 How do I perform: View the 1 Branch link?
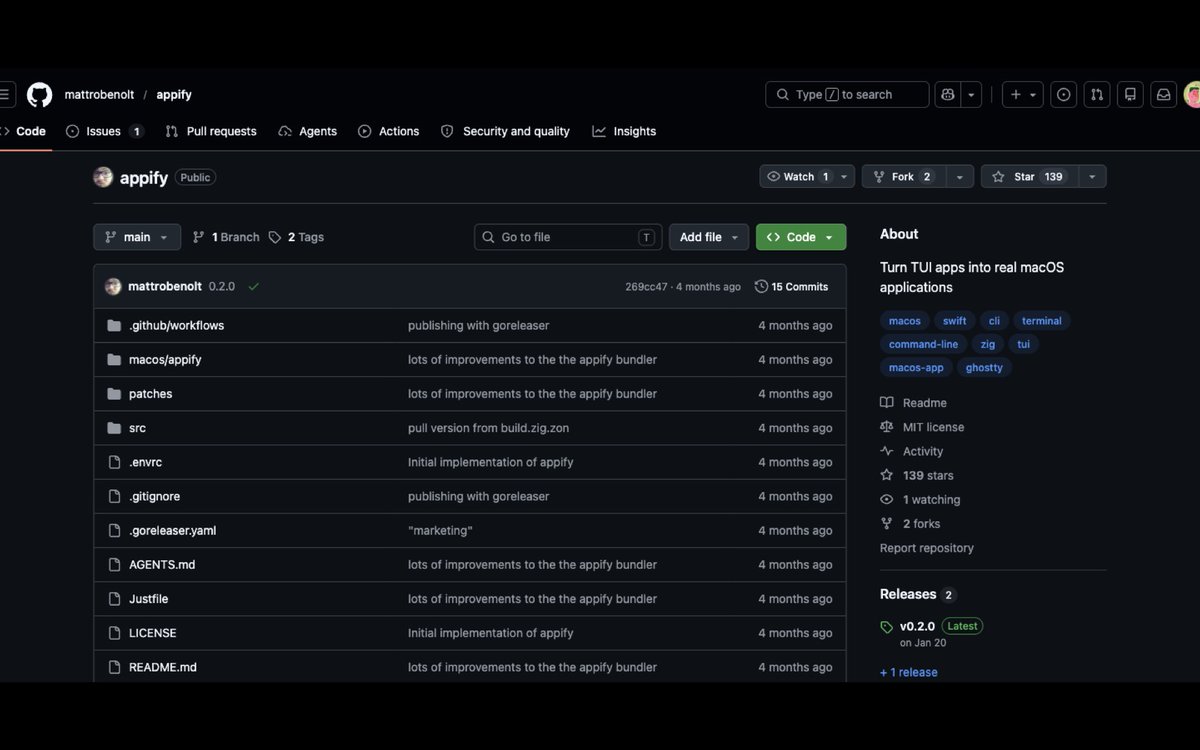click(226, 237)
